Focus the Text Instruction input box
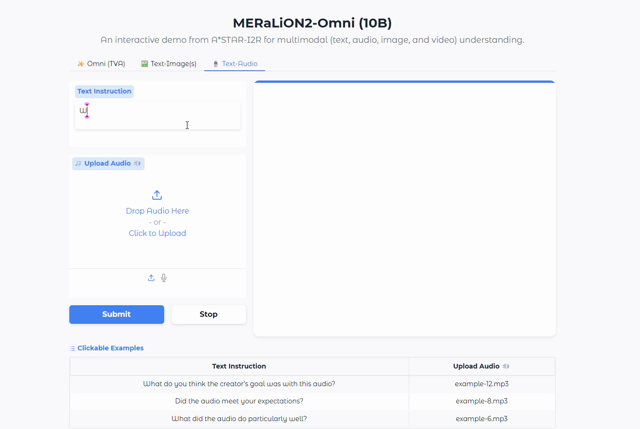 tap(158, 116)
